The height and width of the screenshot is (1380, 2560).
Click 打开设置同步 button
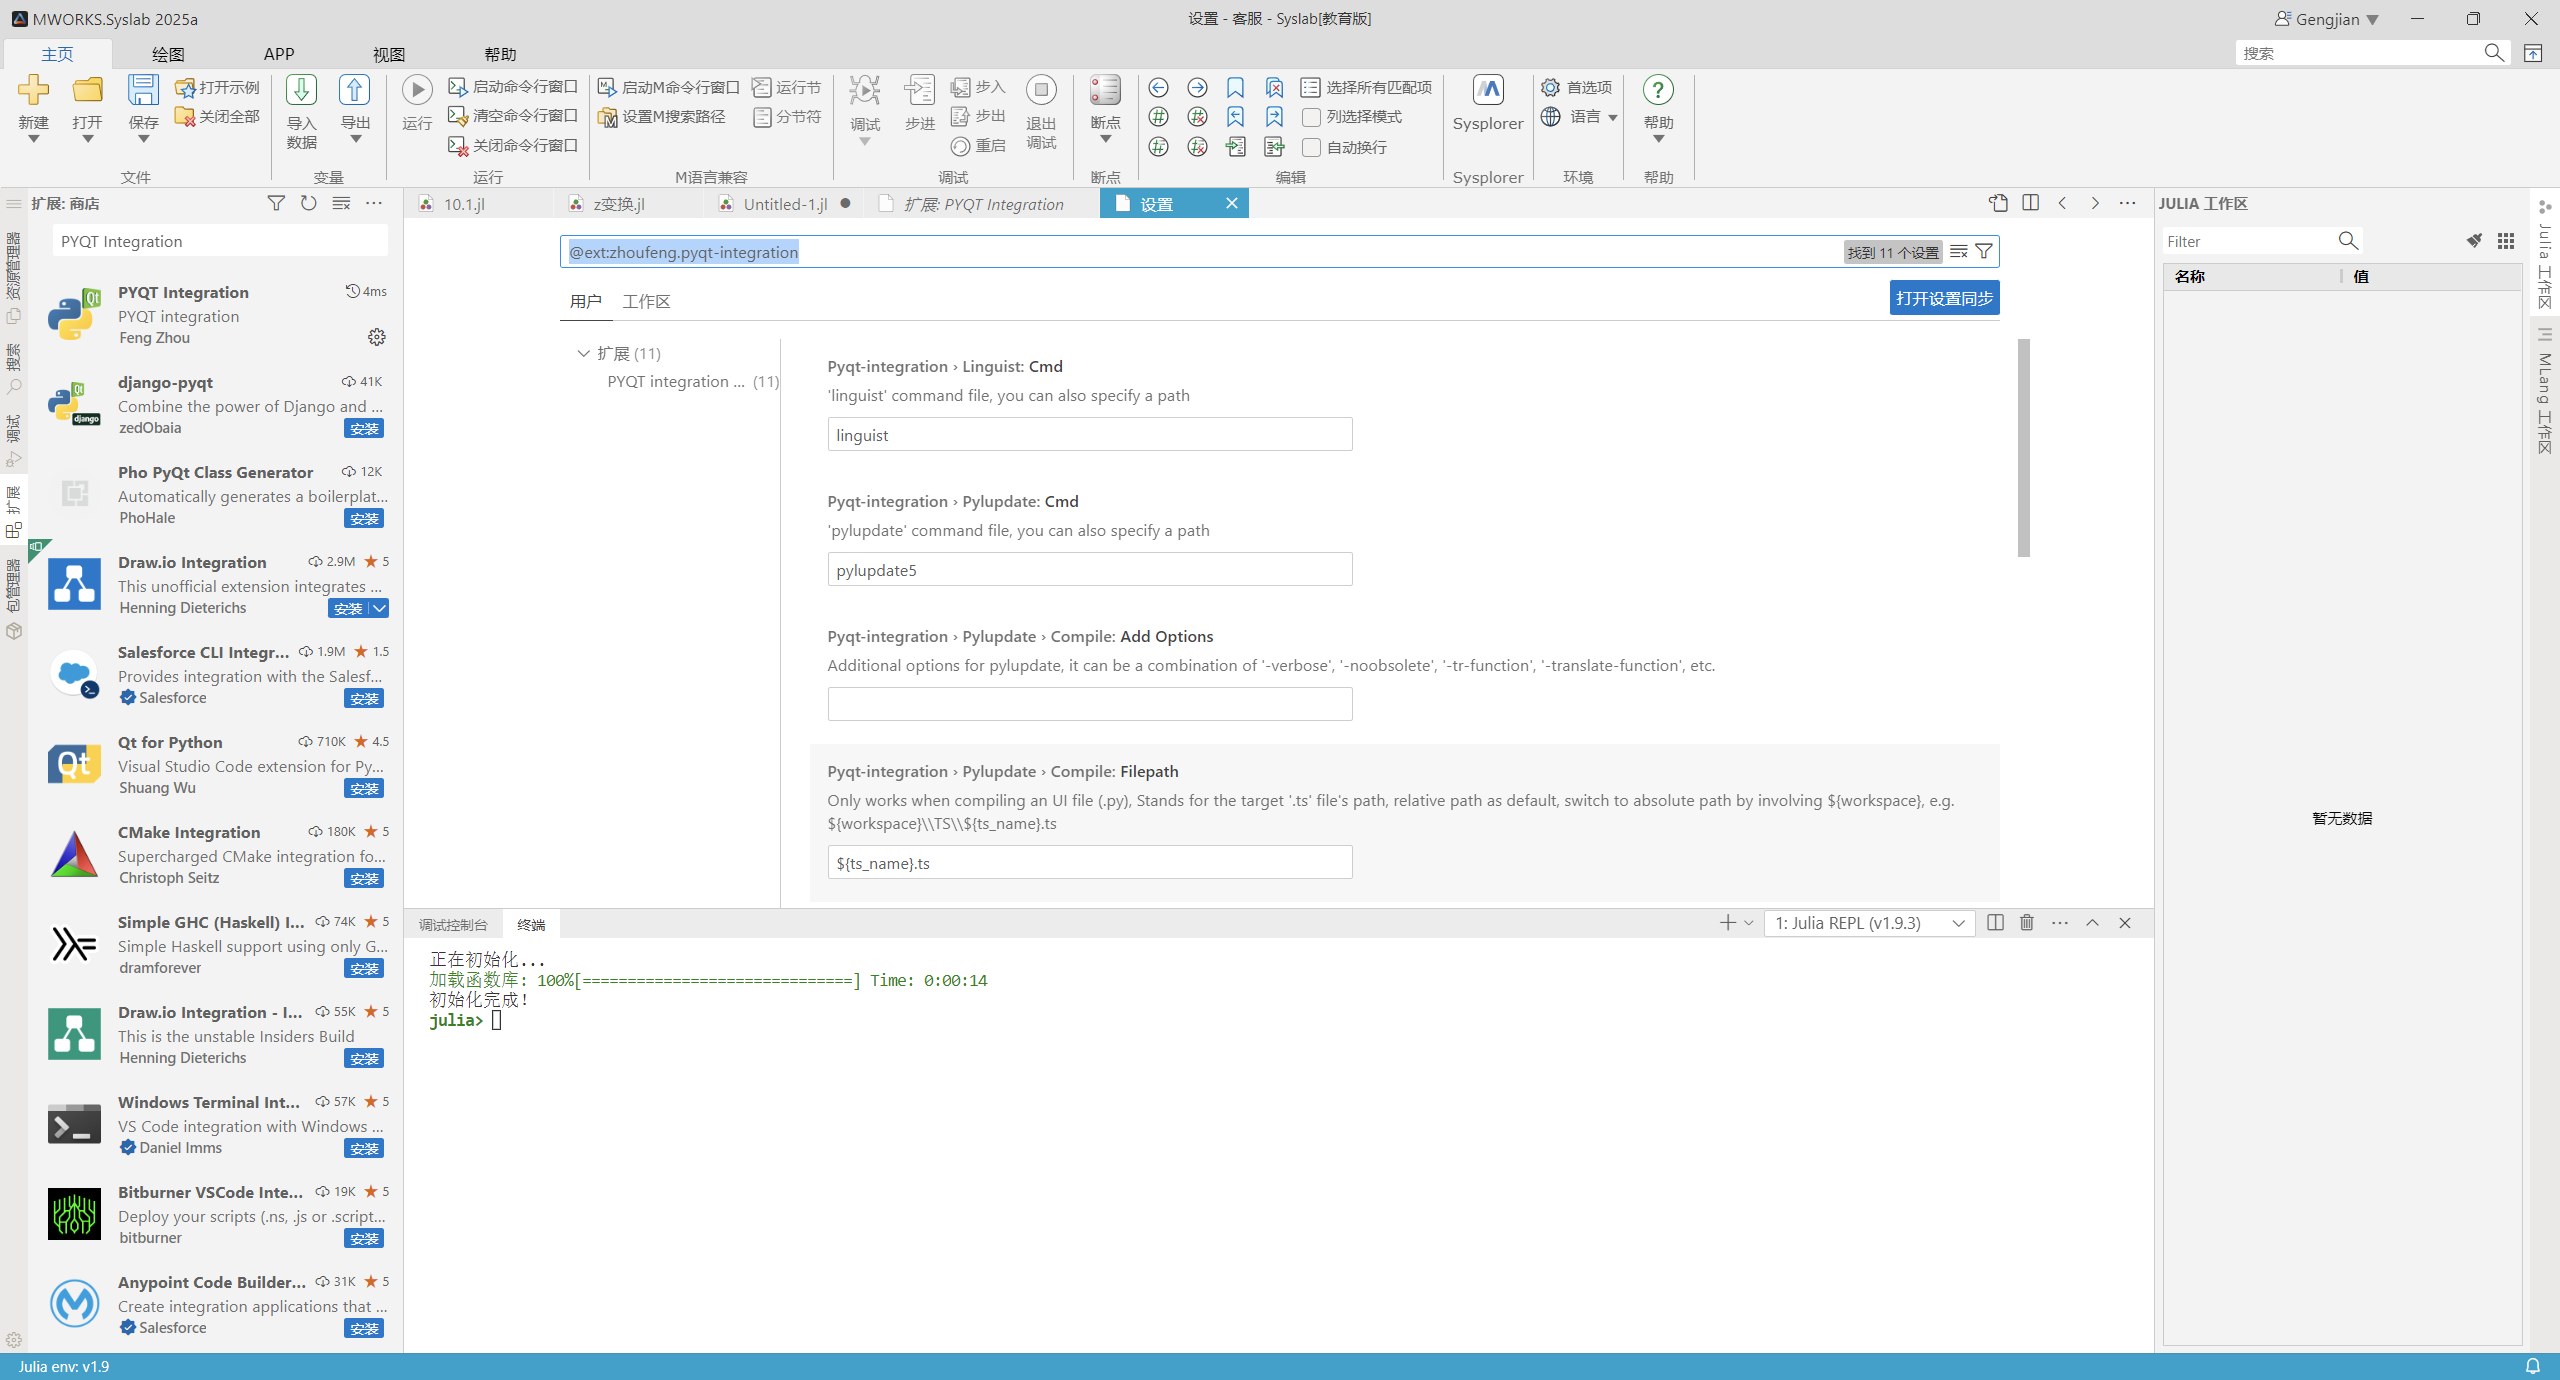pos(1944,298)
